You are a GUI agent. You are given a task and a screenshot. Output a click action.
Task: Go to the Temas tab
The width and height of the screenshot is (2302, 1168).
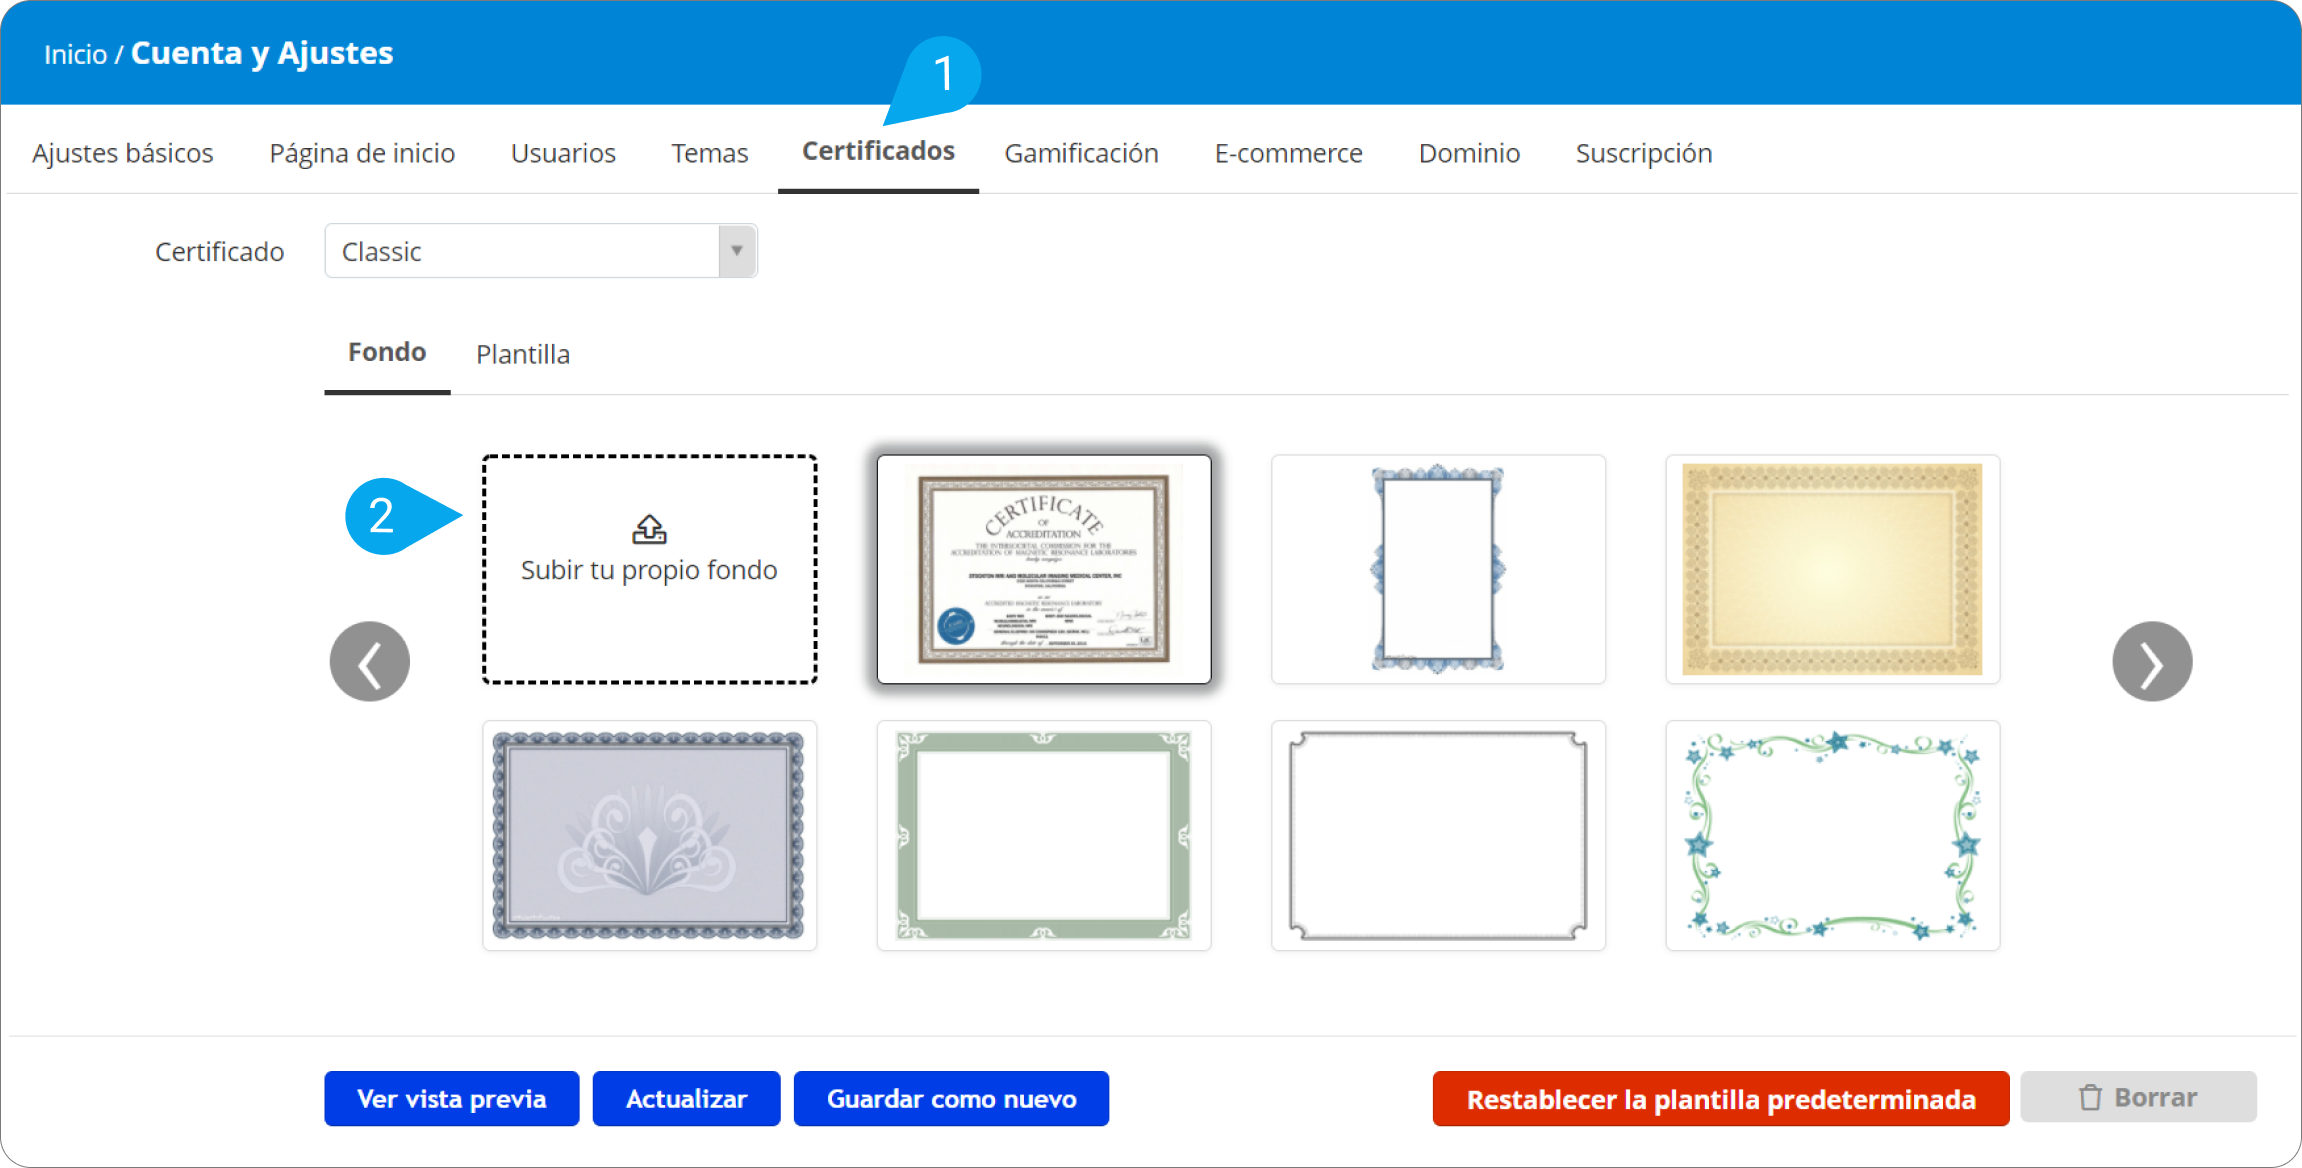[x=709, y=153]
